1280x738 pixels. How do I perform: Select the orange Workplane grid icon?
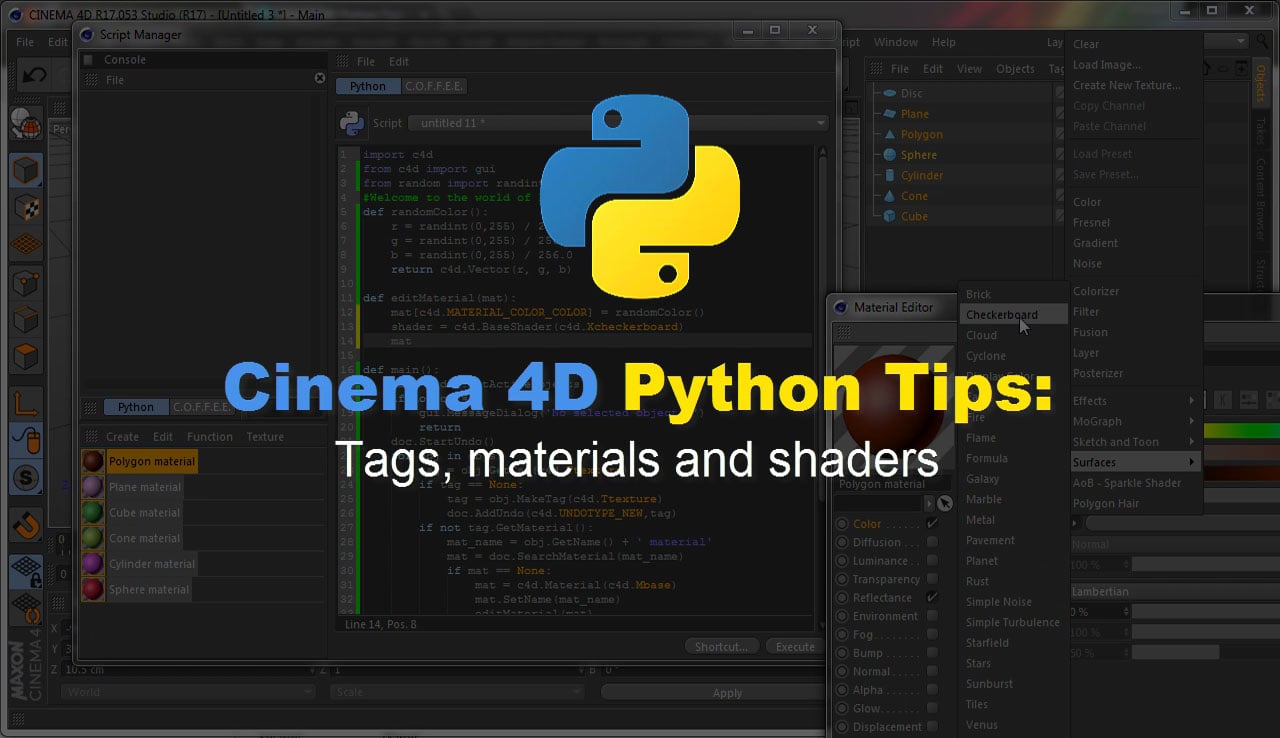(26, 245)
